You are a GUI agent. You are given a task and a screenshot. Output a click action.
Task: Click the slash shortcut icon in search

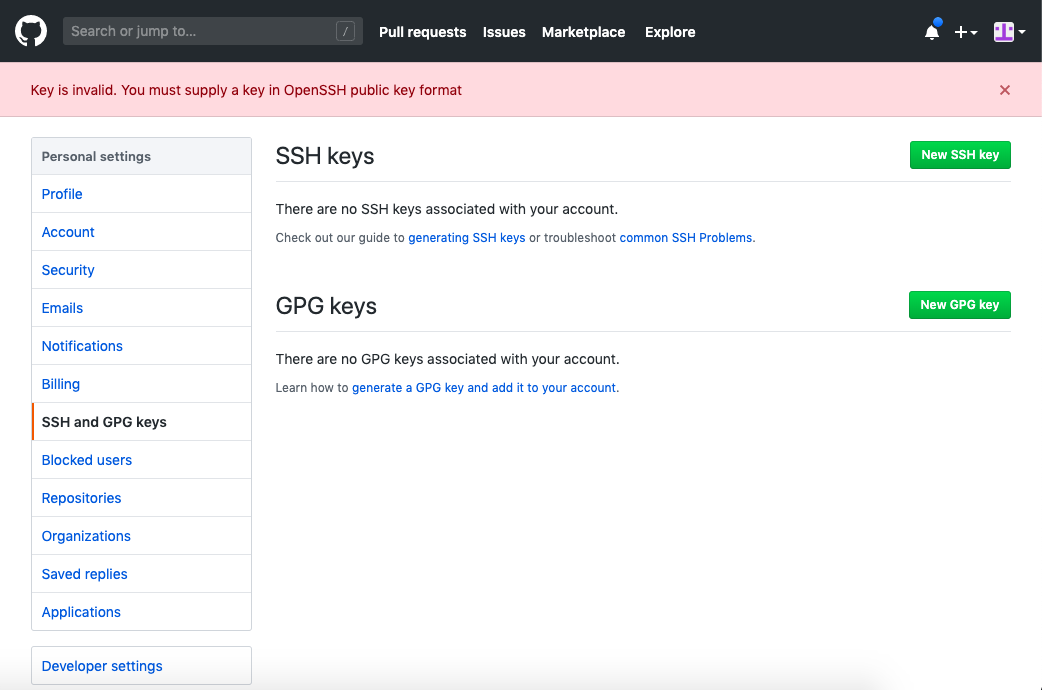(x=346, y=31)
